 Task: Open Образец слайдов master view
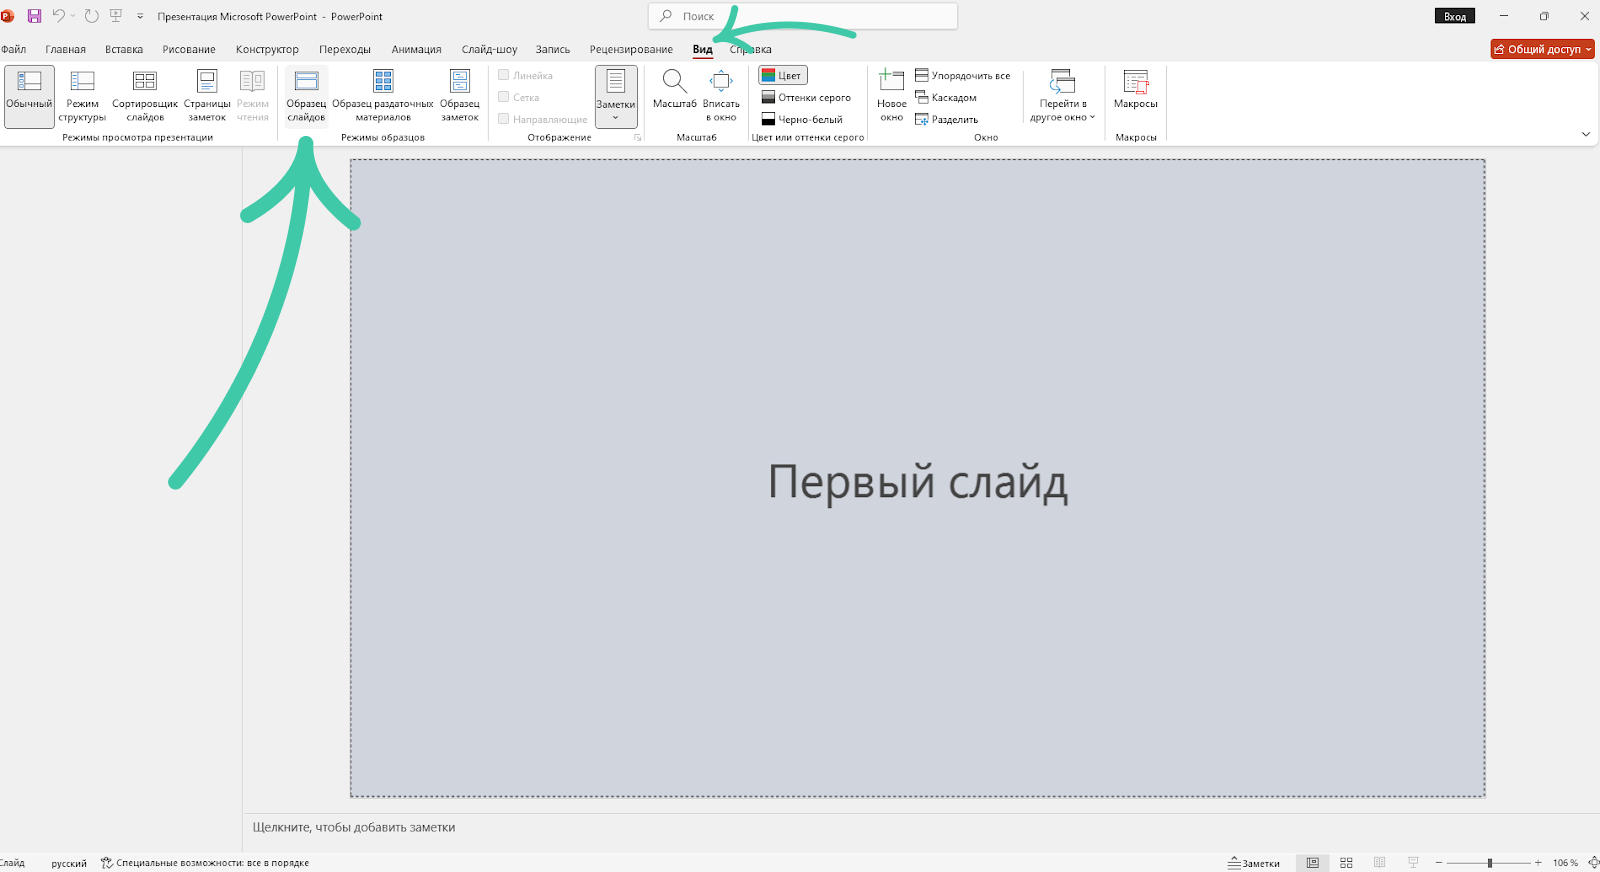pyautogui.click(x=306, y=97)
